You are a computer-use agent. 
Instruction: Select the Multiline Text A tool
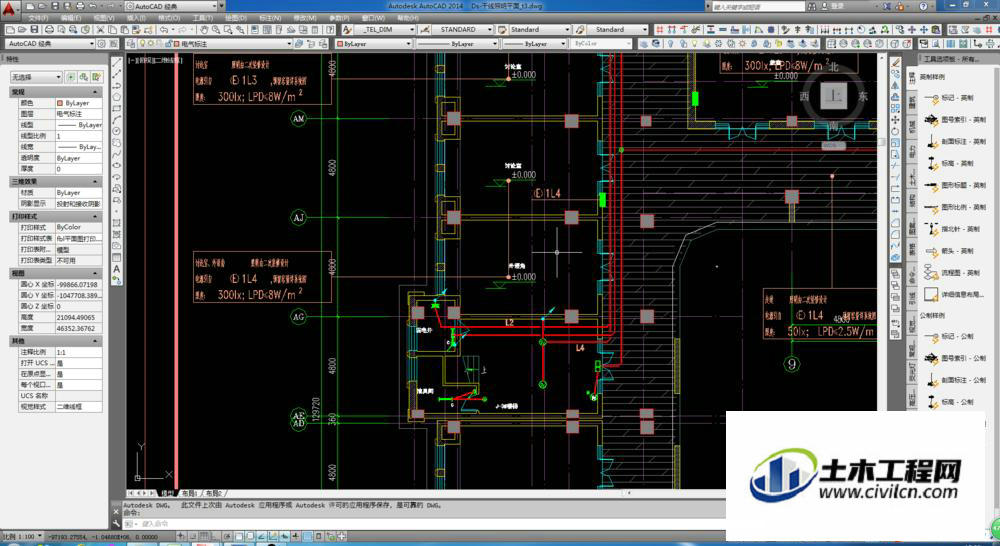[x=117, y=269]
